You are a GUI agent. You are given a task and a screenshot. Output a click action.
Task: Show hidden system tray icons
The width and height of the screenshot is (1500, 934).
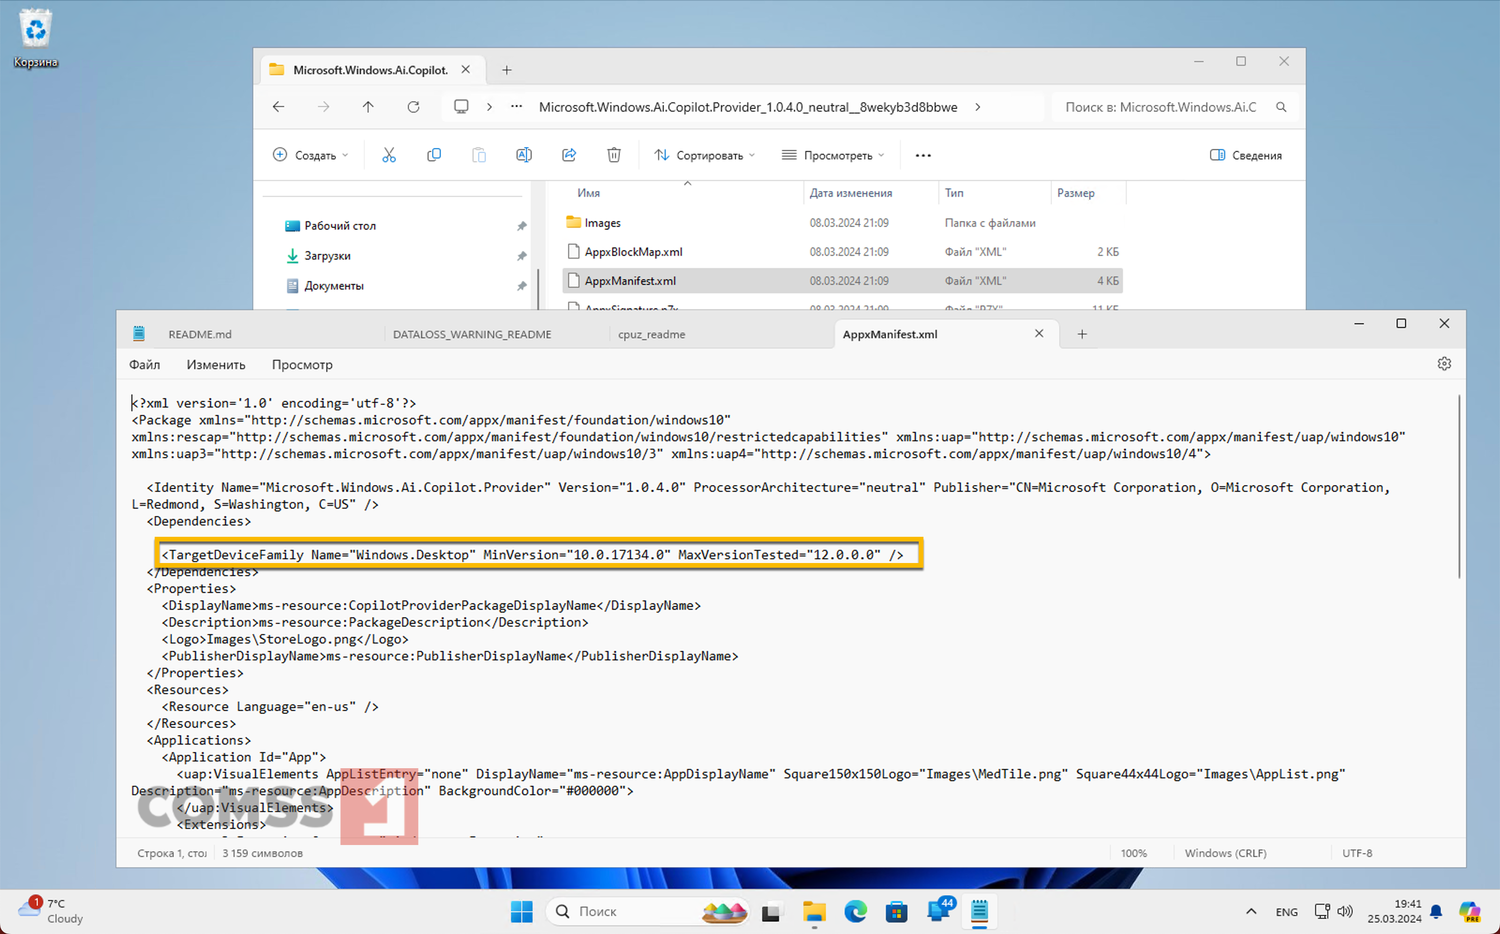(x=1251, y=912)
